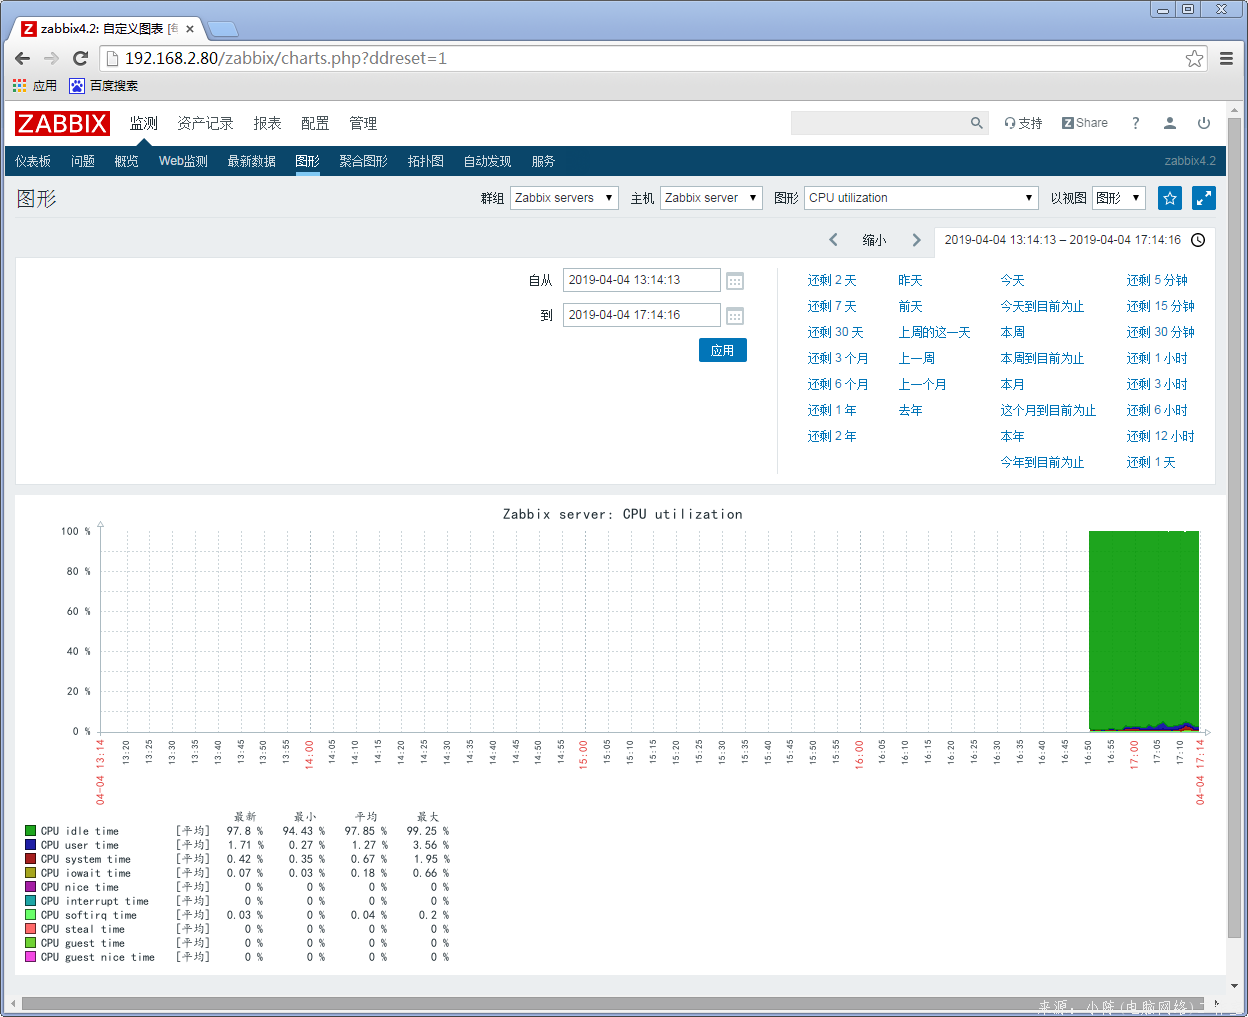The image size is (1248, 1017).
Task: Open calendar for From date
Action: coord(735,281)
